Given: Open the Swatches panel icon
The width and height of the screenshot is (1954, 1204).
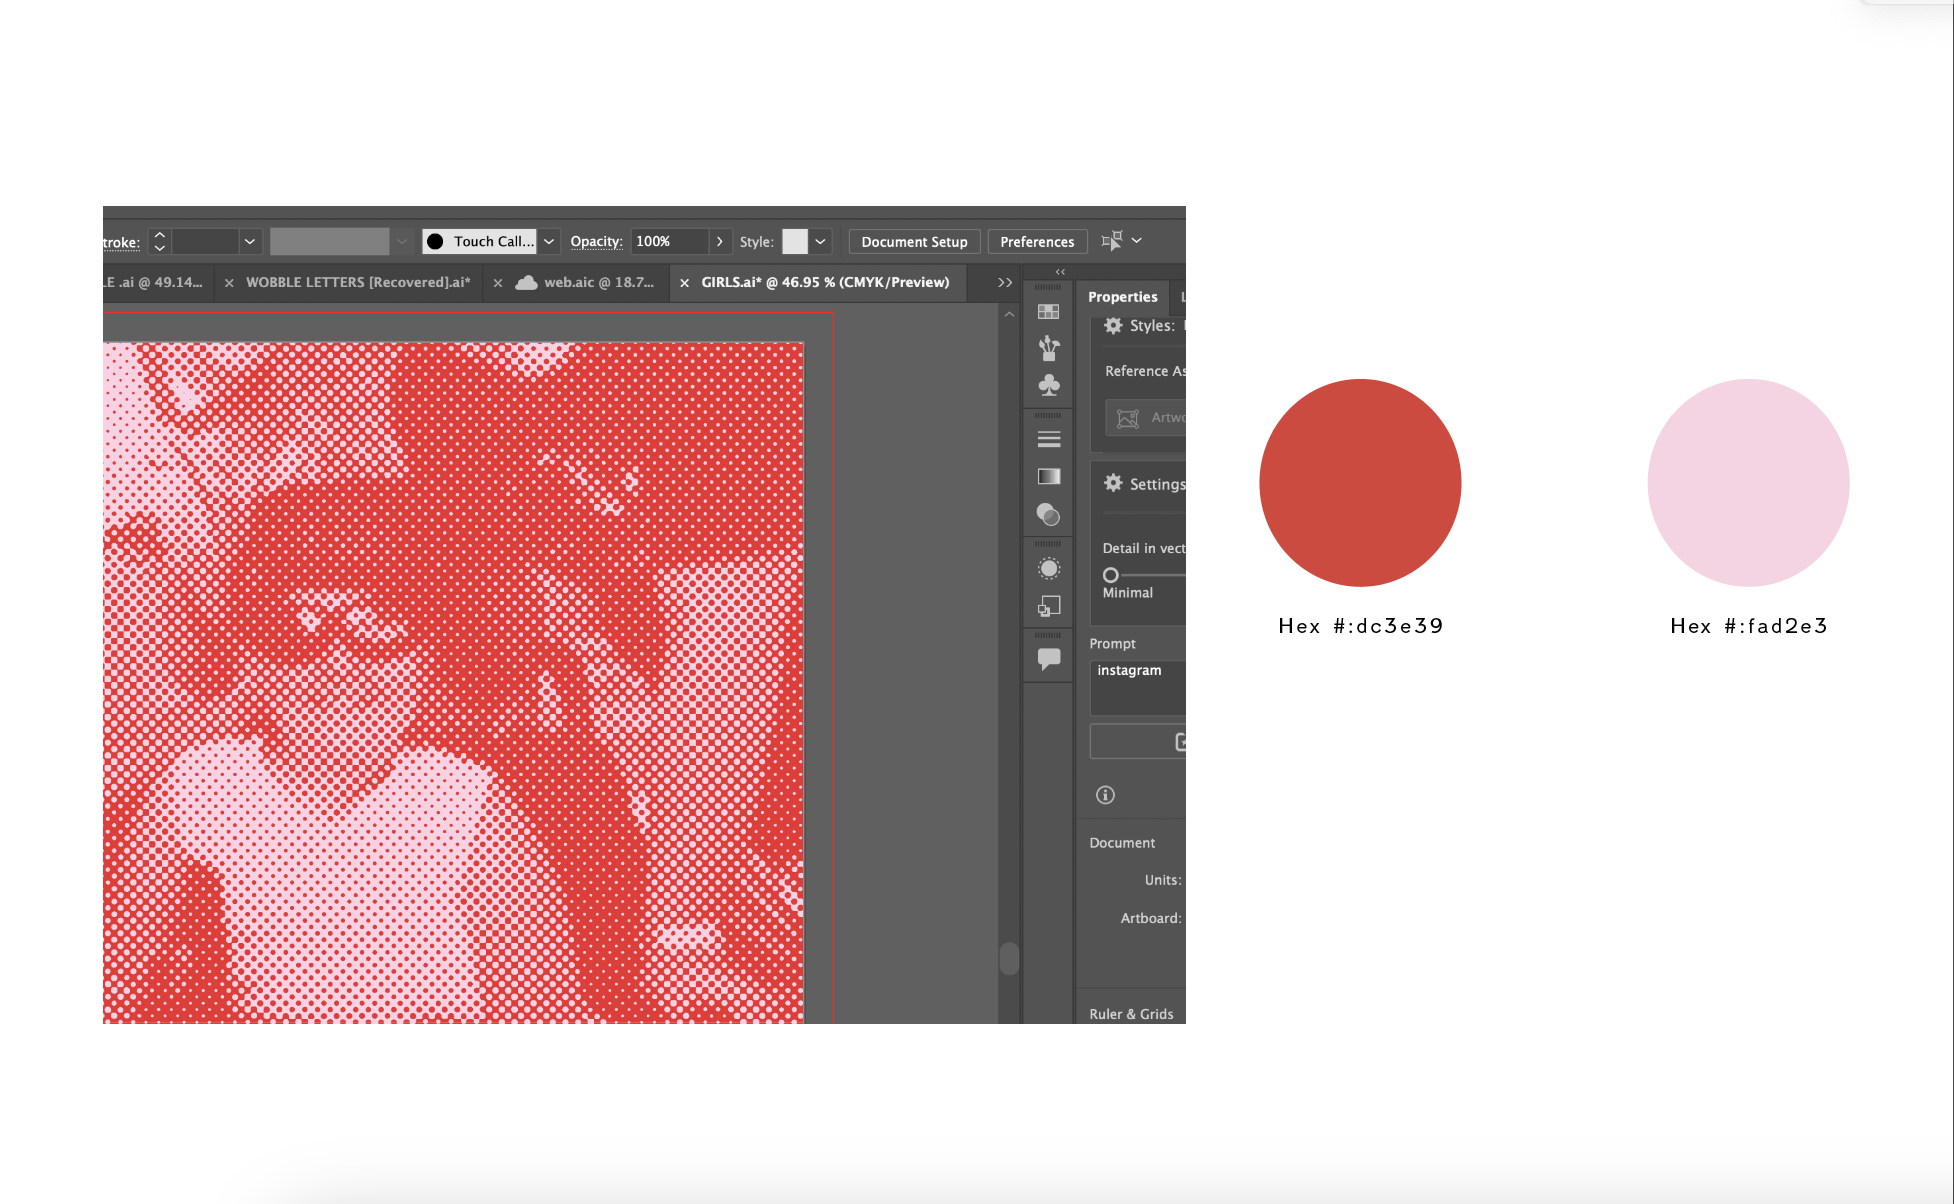Looking at the screenshot, I should (1048, 312).
